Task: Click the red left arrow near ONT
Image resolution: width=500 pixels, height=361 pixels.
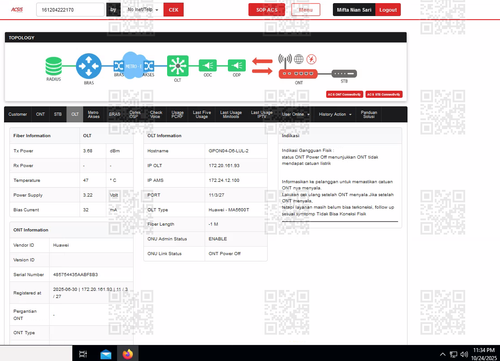Action: 262,61
